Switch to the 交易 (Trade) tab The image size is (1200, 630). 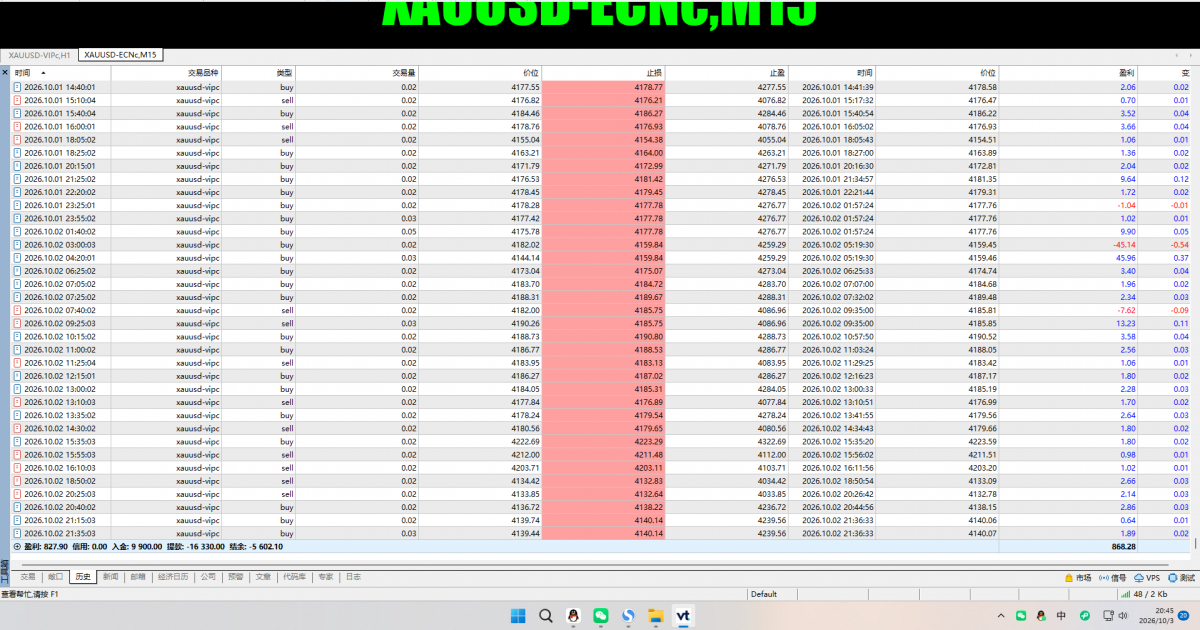click(27, 577)
